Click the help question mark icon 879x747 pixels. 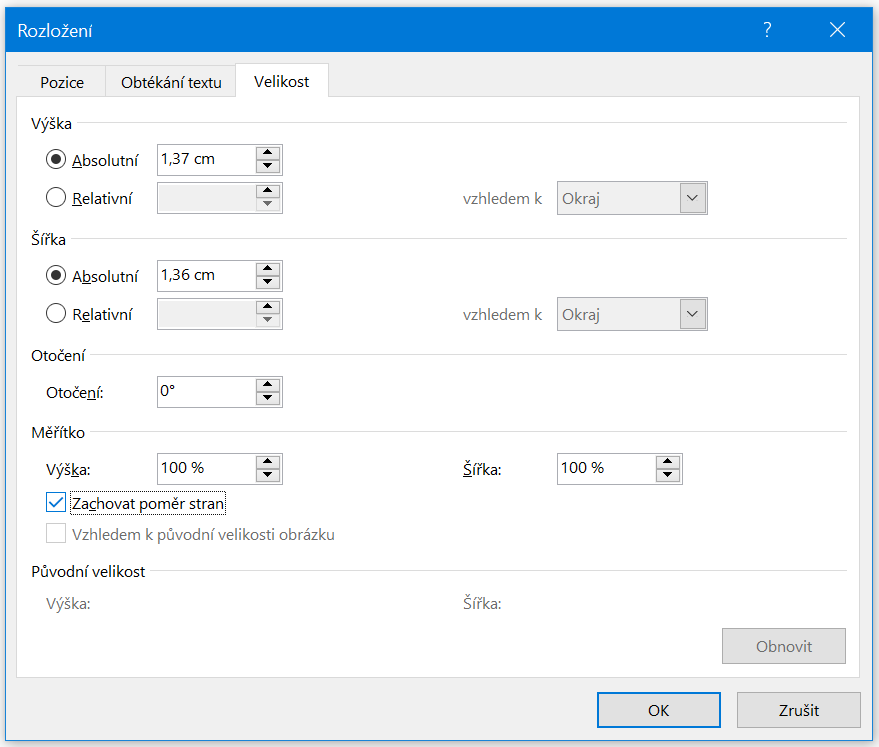[x=767, y=30]
